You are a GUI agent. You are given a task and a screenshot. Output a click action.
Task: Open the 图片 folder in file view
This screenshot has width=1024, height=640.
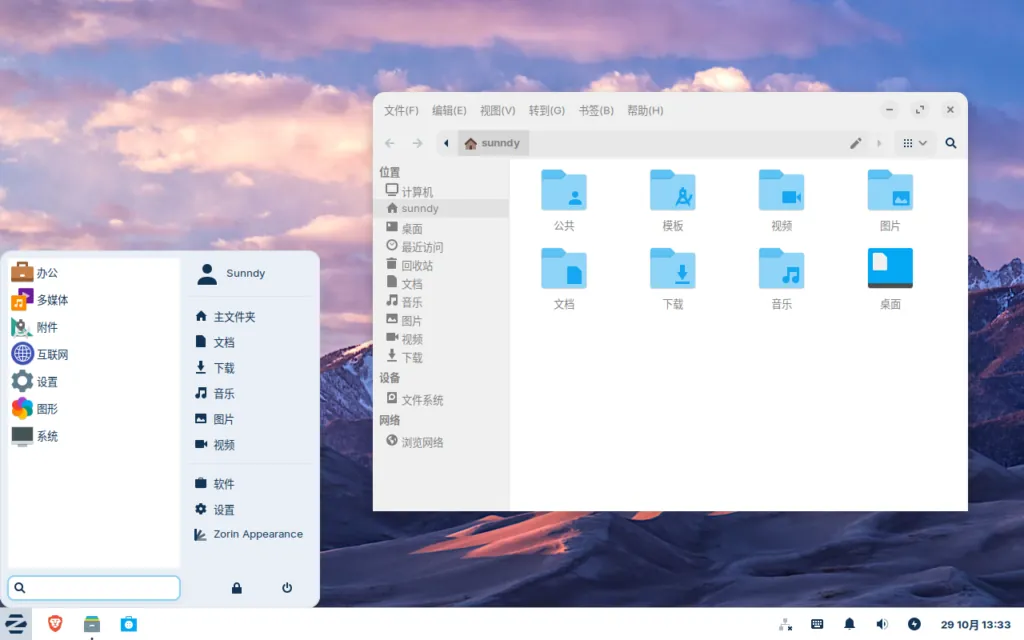[x=890, y=200]
